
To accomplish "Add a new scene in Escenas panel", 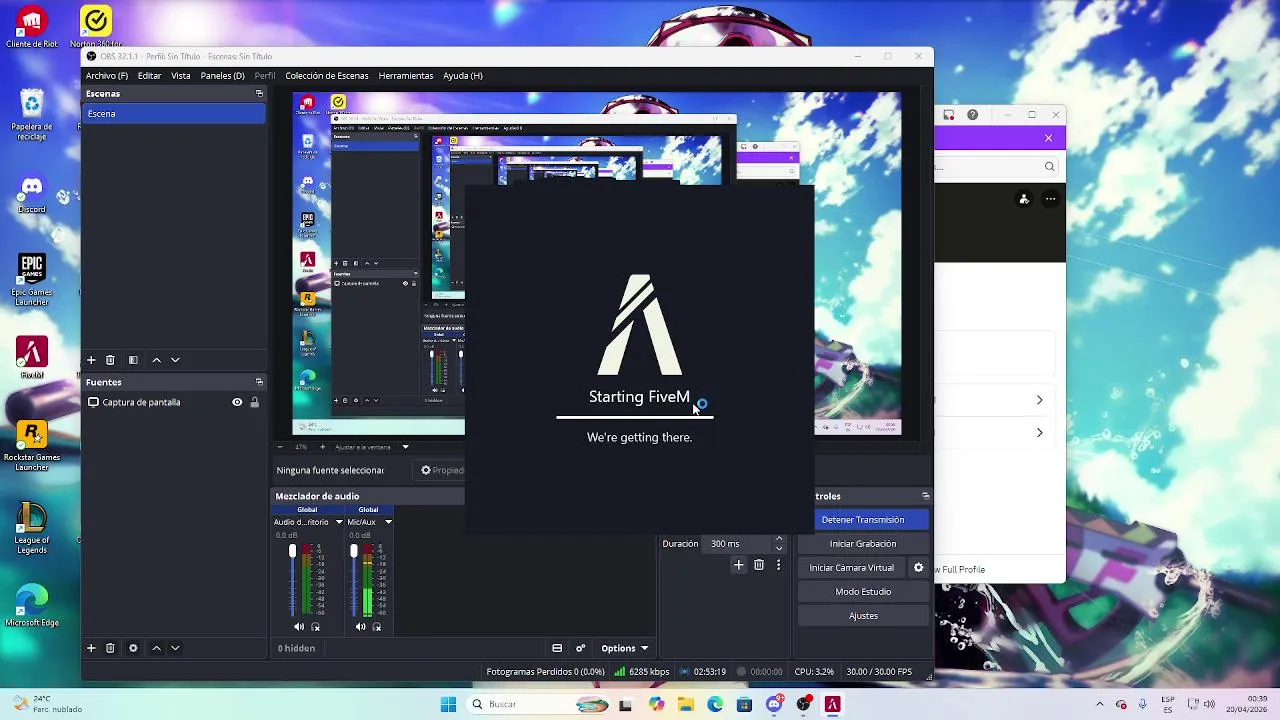I will [x=91, y=360].
